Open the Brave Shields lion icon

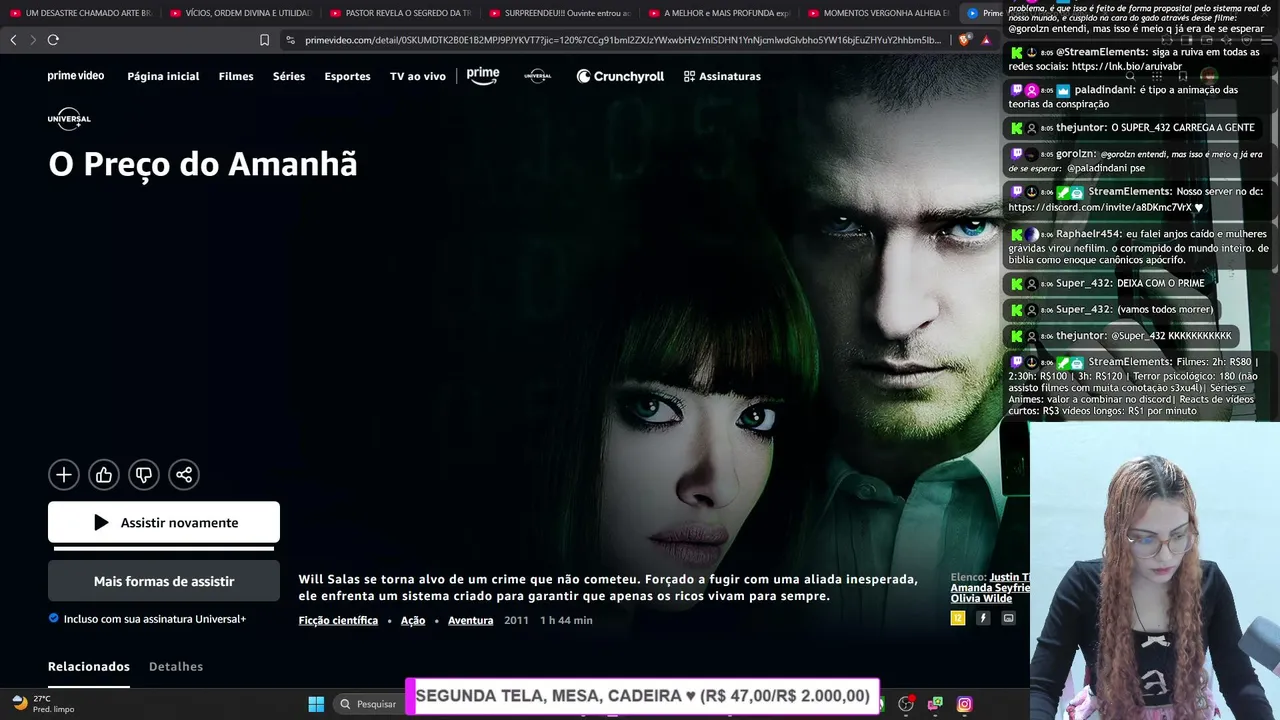(x=964, y=40)
